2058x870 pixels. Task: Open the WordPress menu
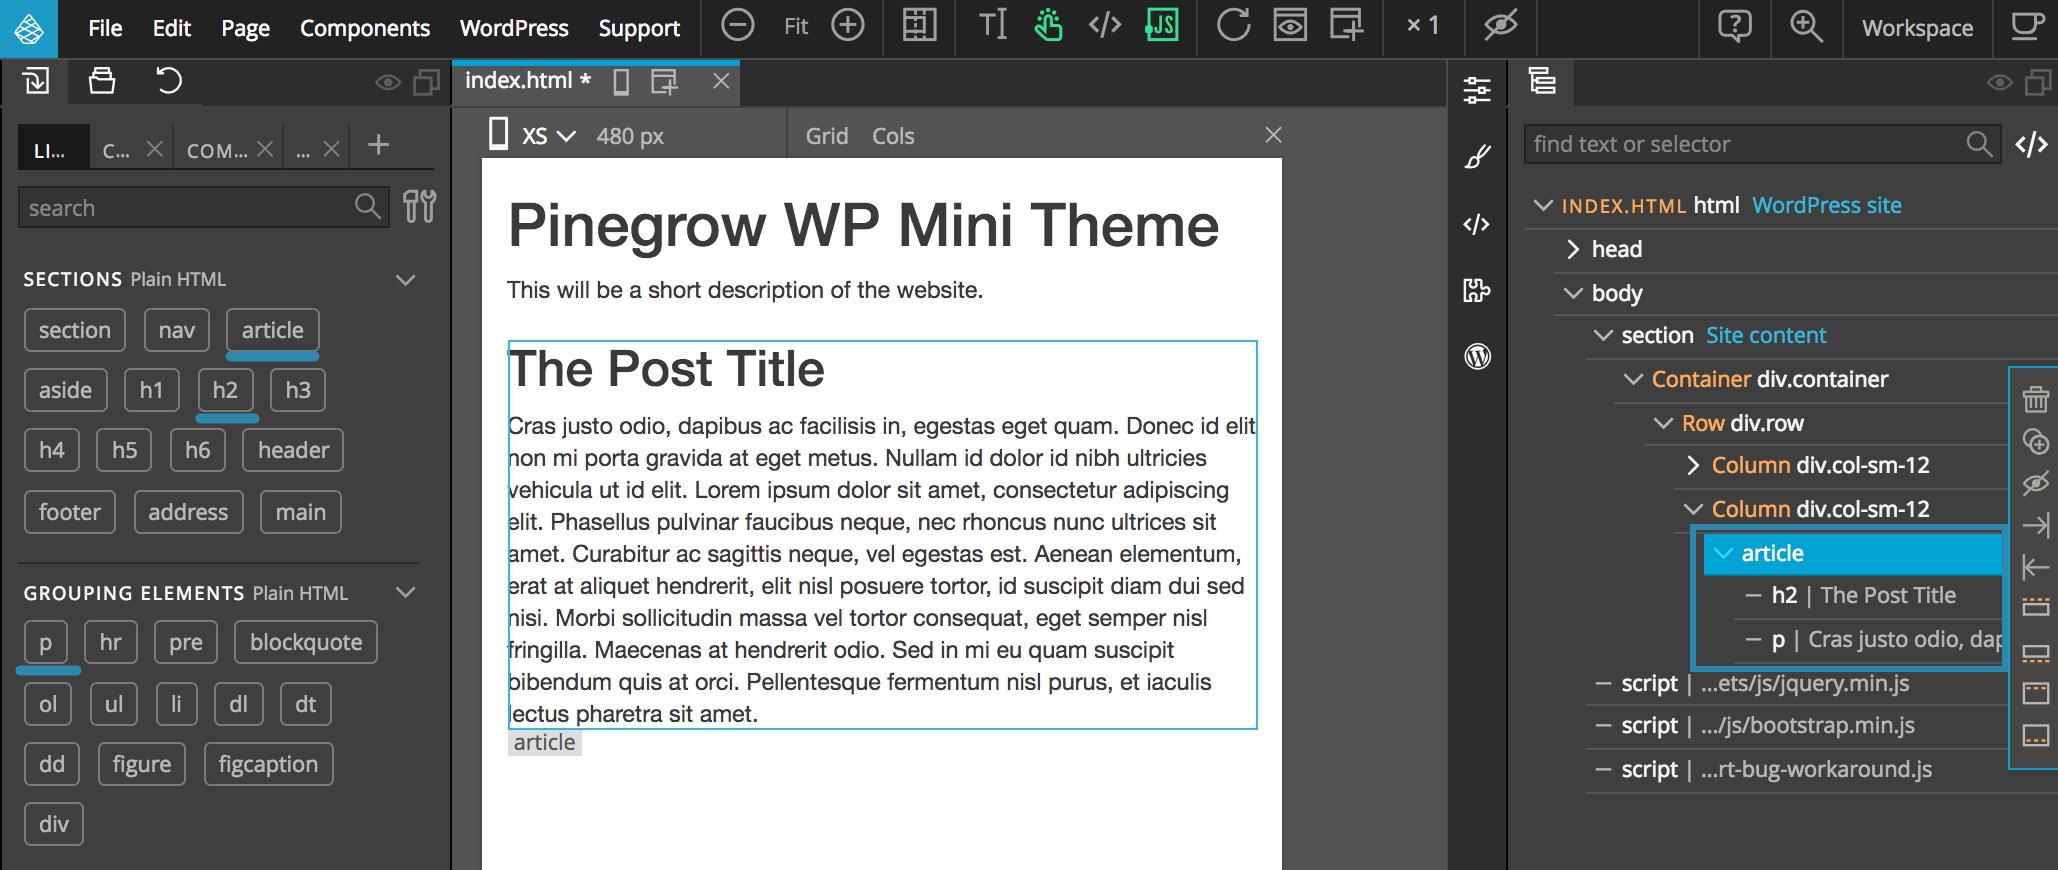(514, 28)
